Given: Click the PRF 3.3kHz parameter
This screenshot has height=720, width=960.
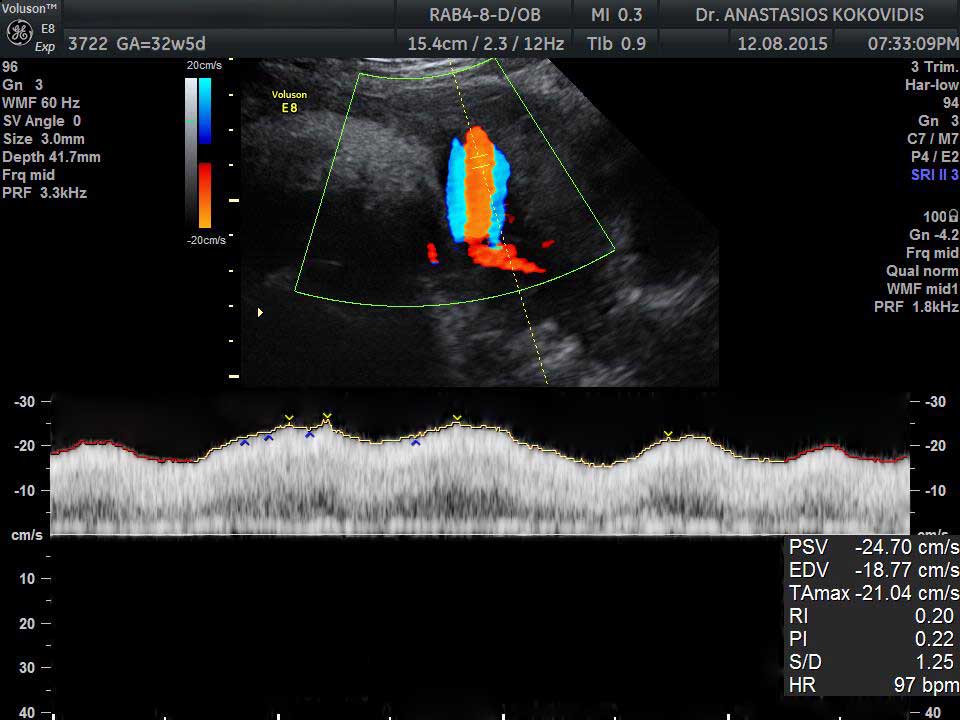Looking at the screenshot, I should 45,193.
